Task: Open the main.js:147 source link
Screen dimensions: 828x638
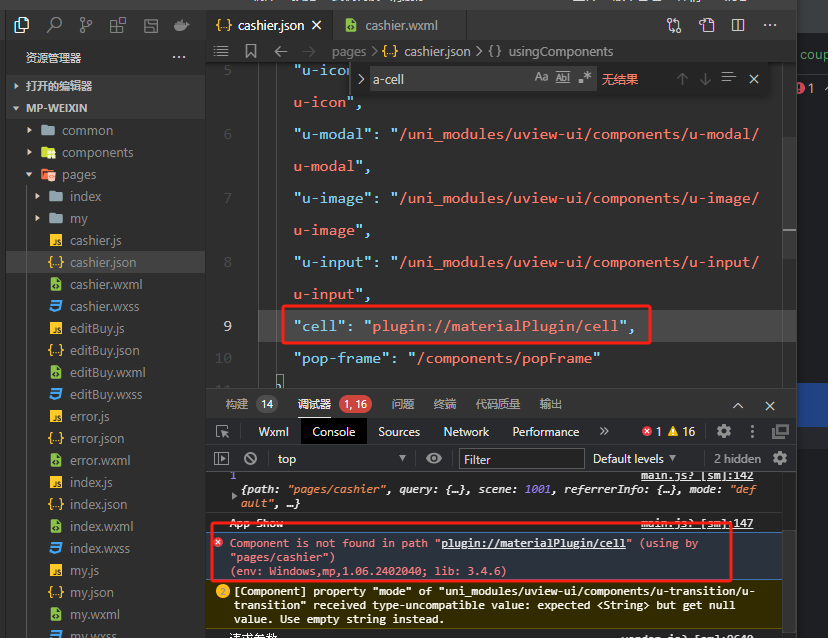Action: 697,523
